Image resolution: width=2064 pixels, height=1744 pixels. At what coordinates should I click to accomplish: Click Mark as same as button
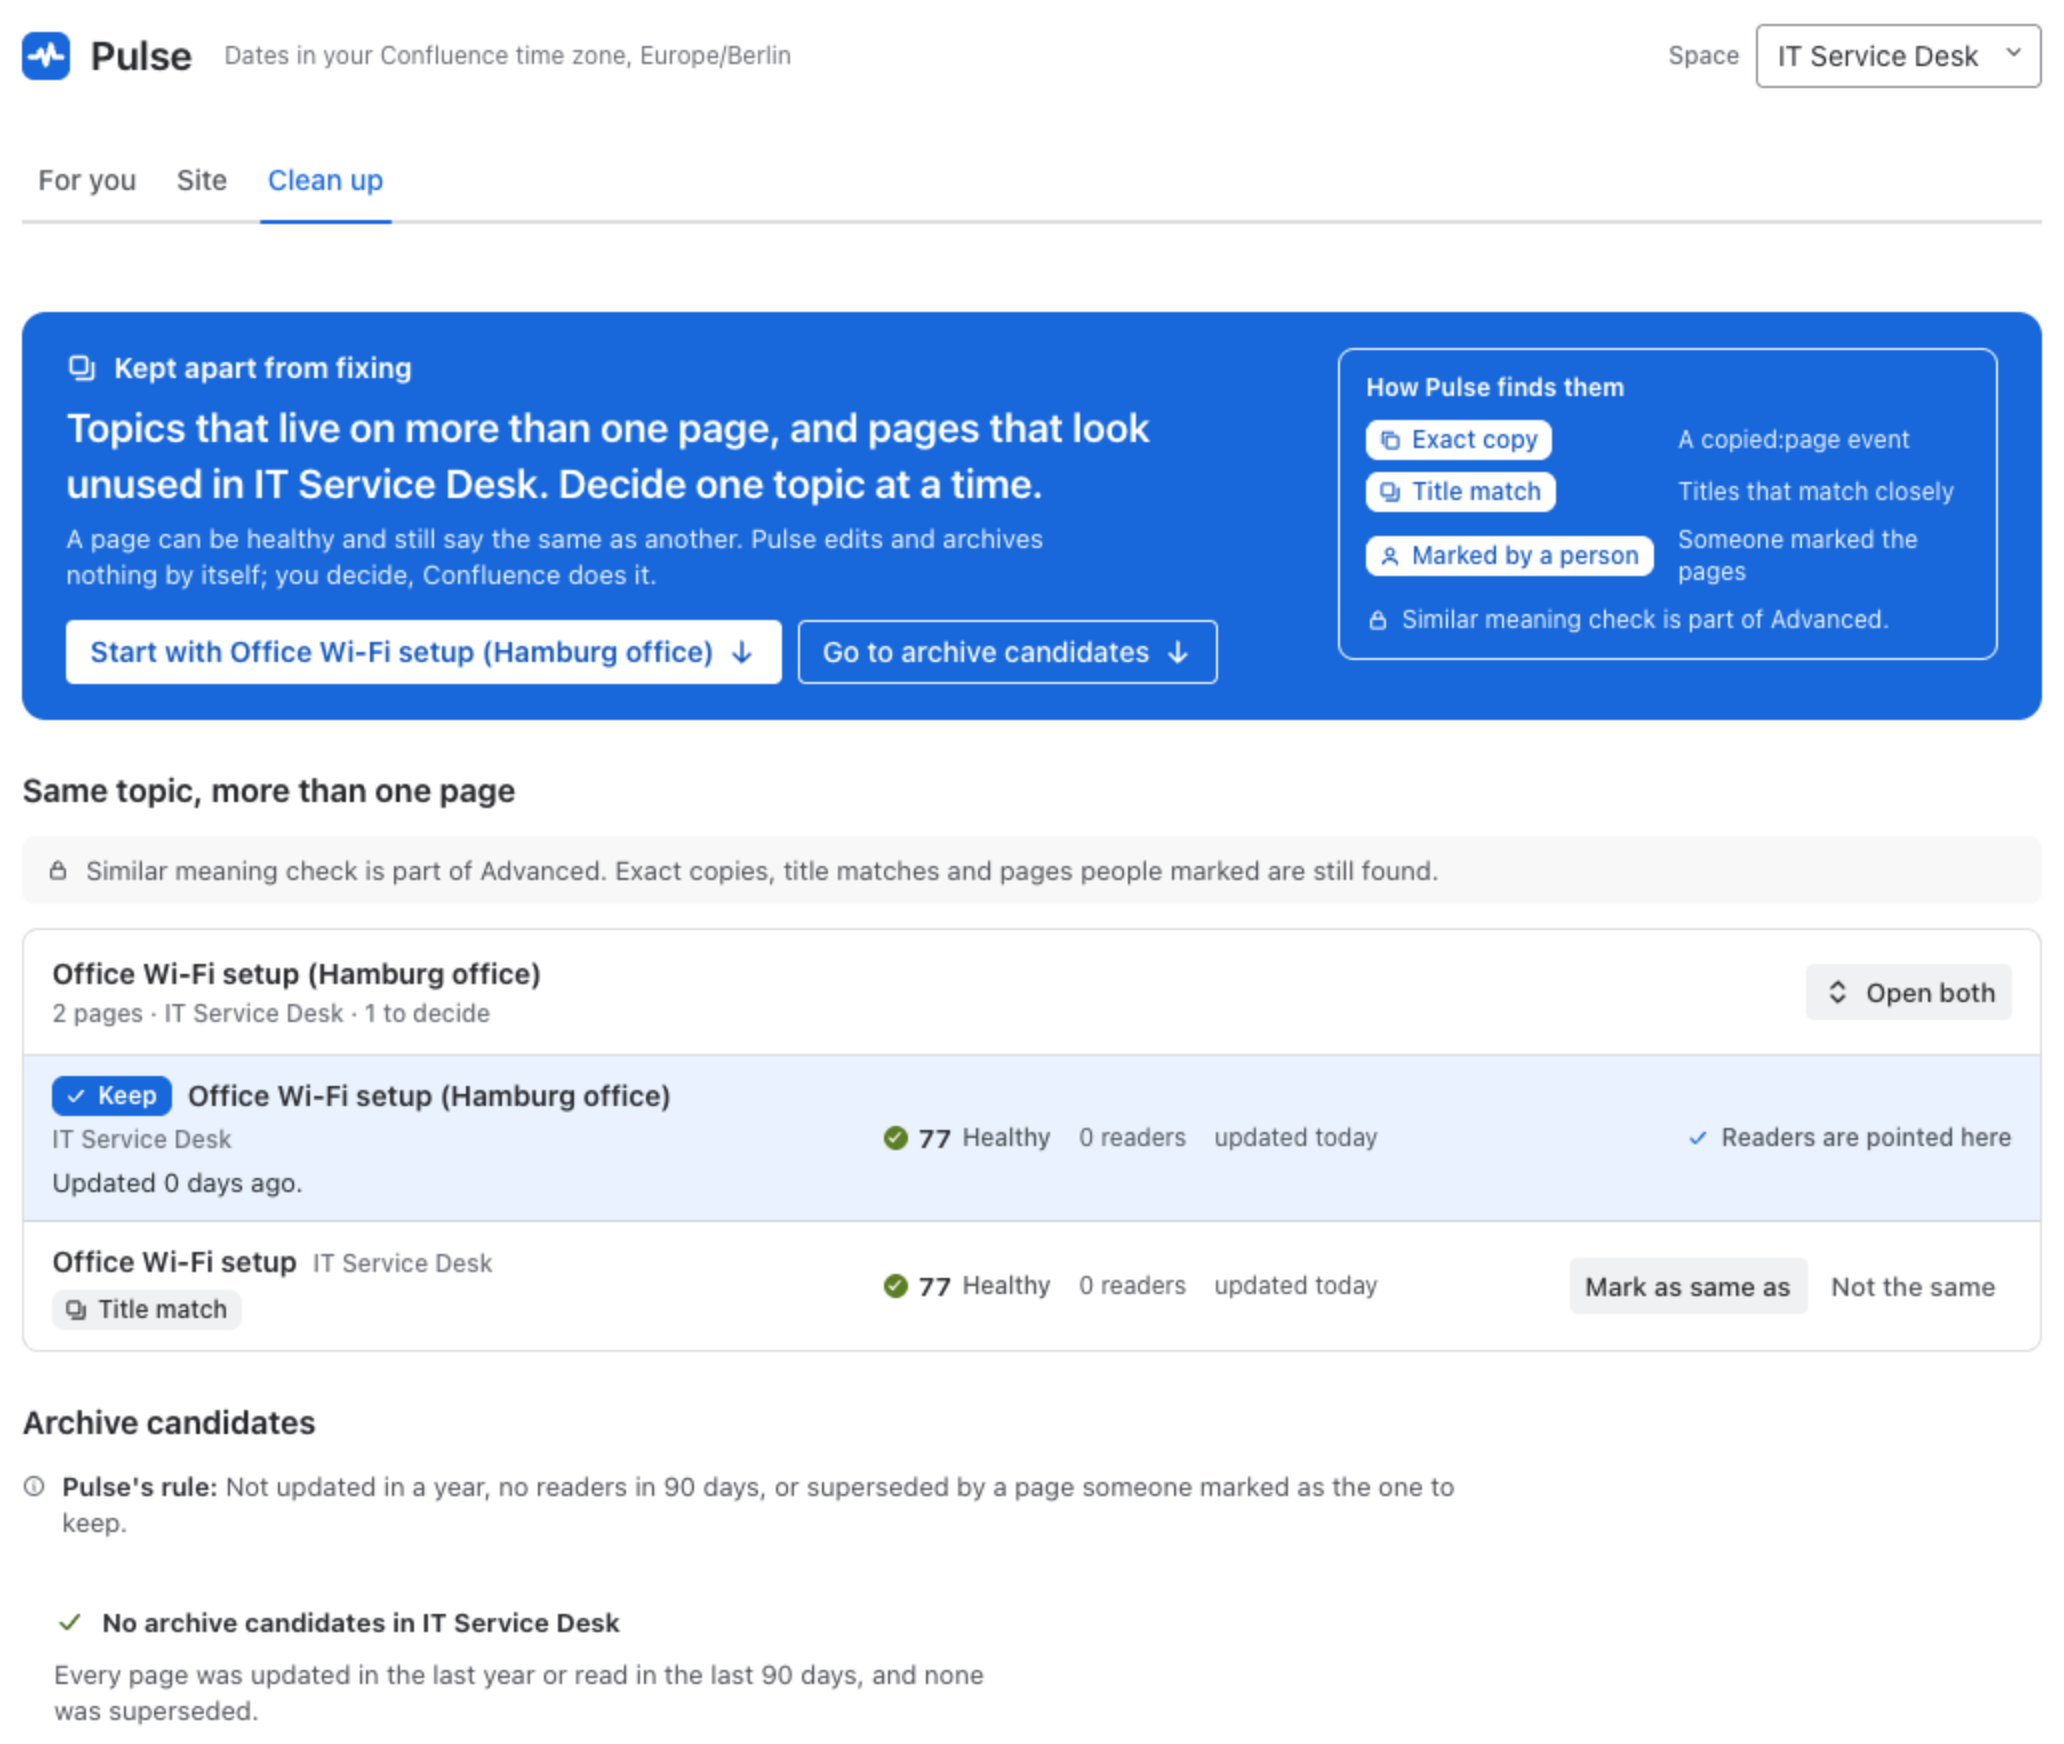tap(1687, 1286)
